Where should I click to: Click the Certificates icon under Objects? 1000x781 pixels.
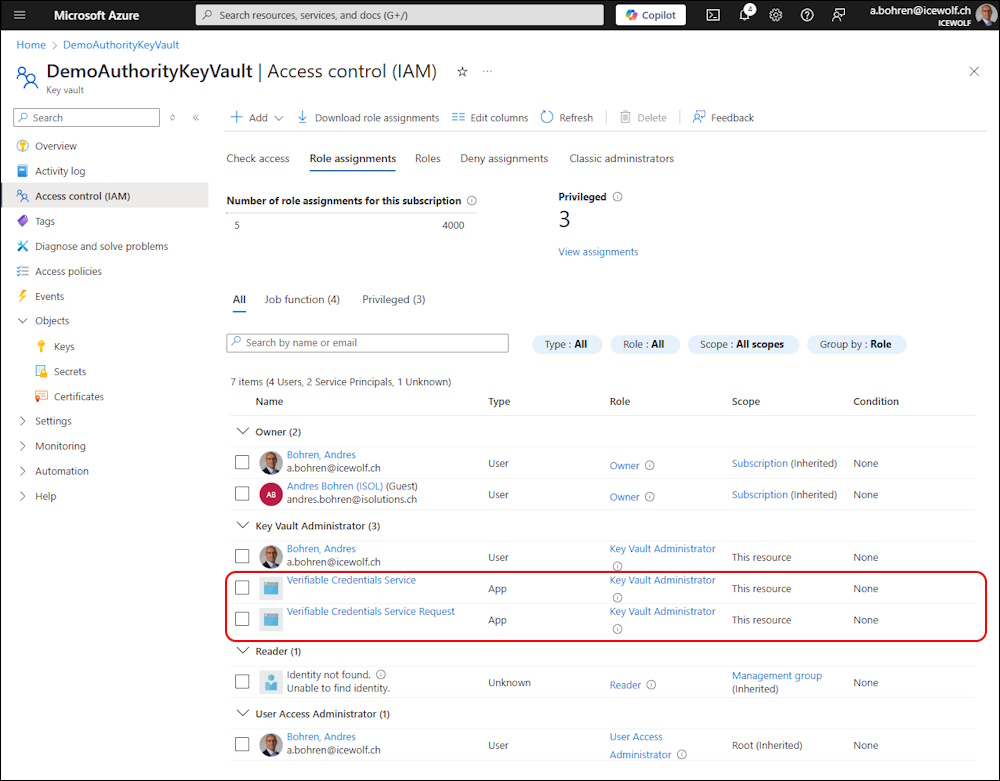41,396
